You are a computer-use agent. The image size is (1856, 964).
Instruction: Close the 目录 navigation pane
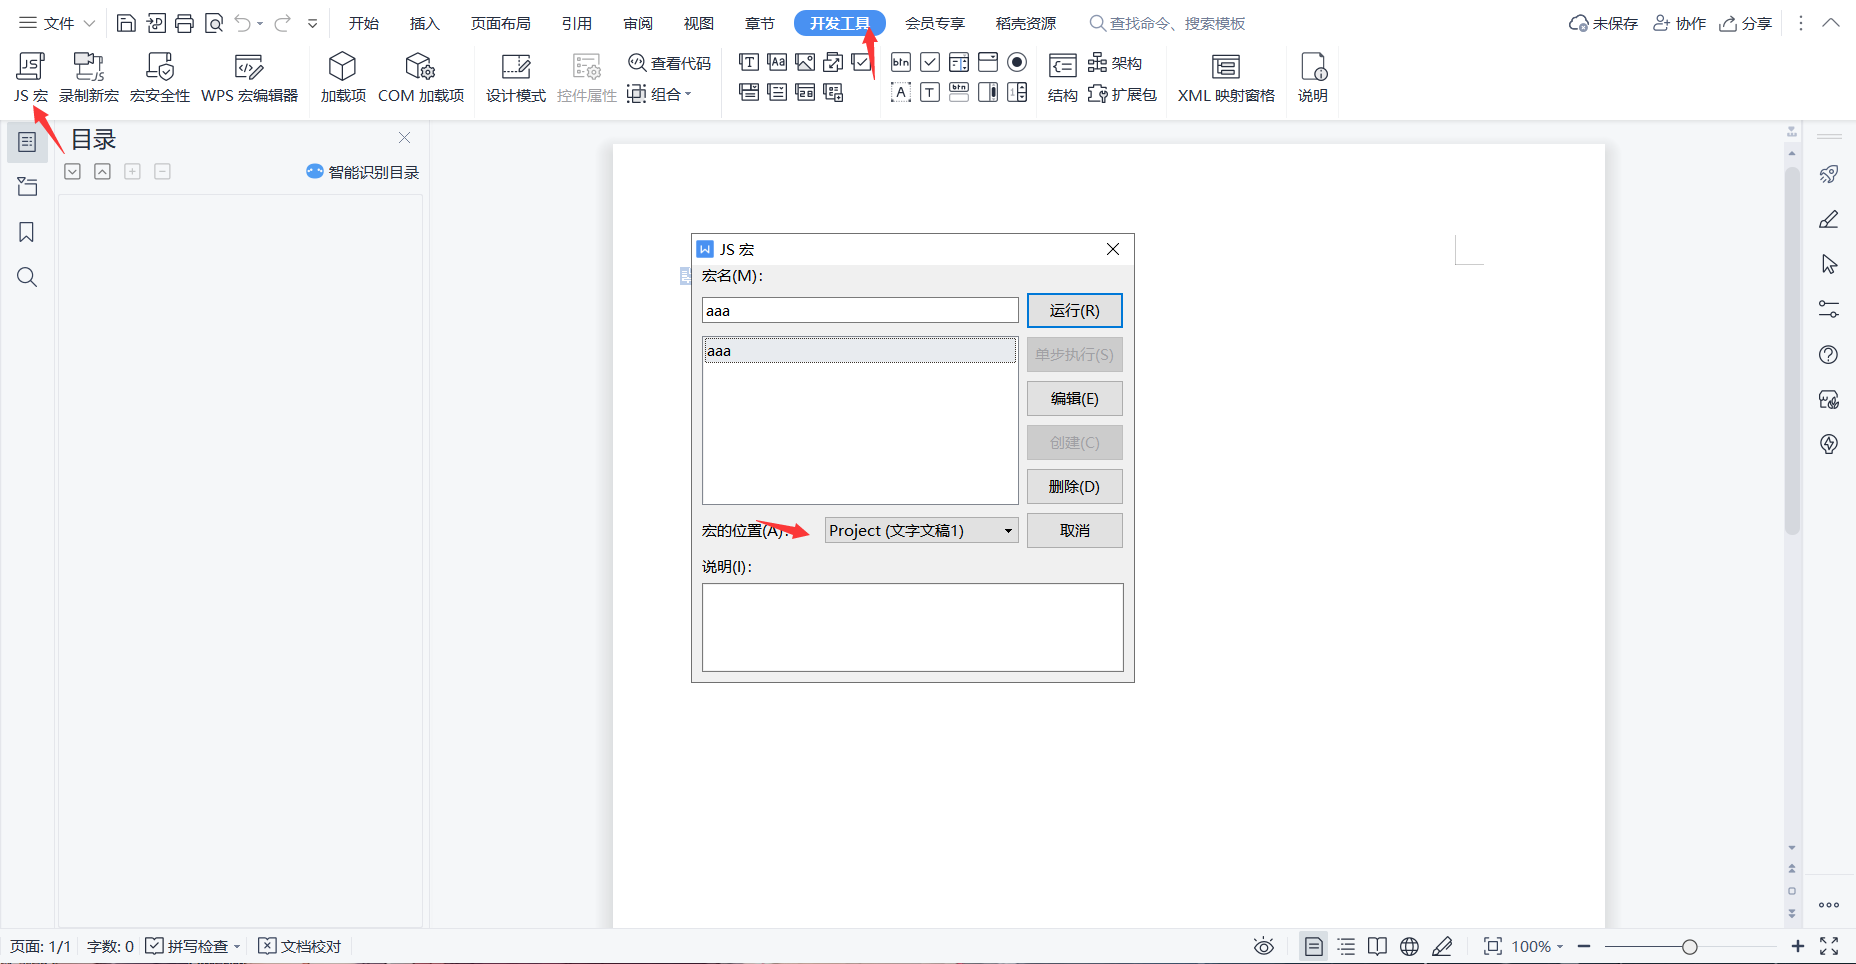coord(405,138)
